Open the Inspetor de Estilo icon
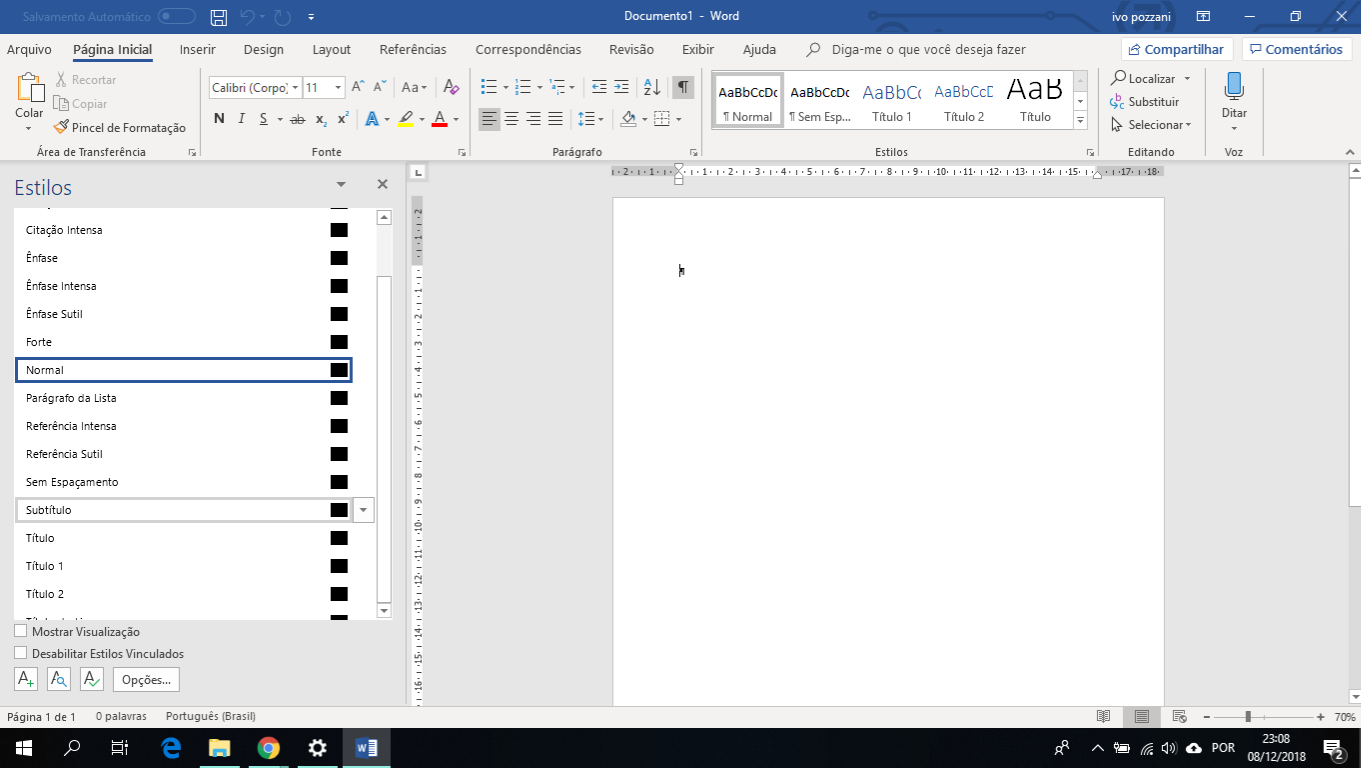Screen dimensions: 1361x768 tap(59, 679)
